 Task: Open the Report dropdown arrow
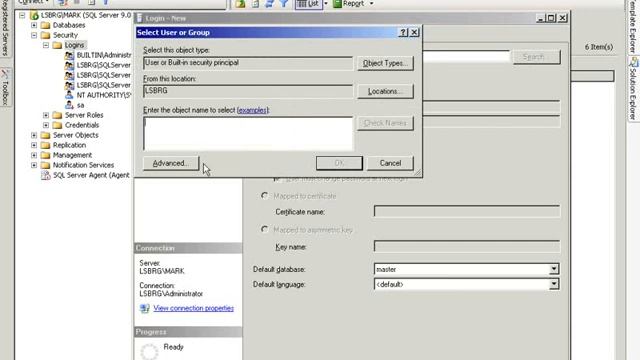tap(371, 4)
